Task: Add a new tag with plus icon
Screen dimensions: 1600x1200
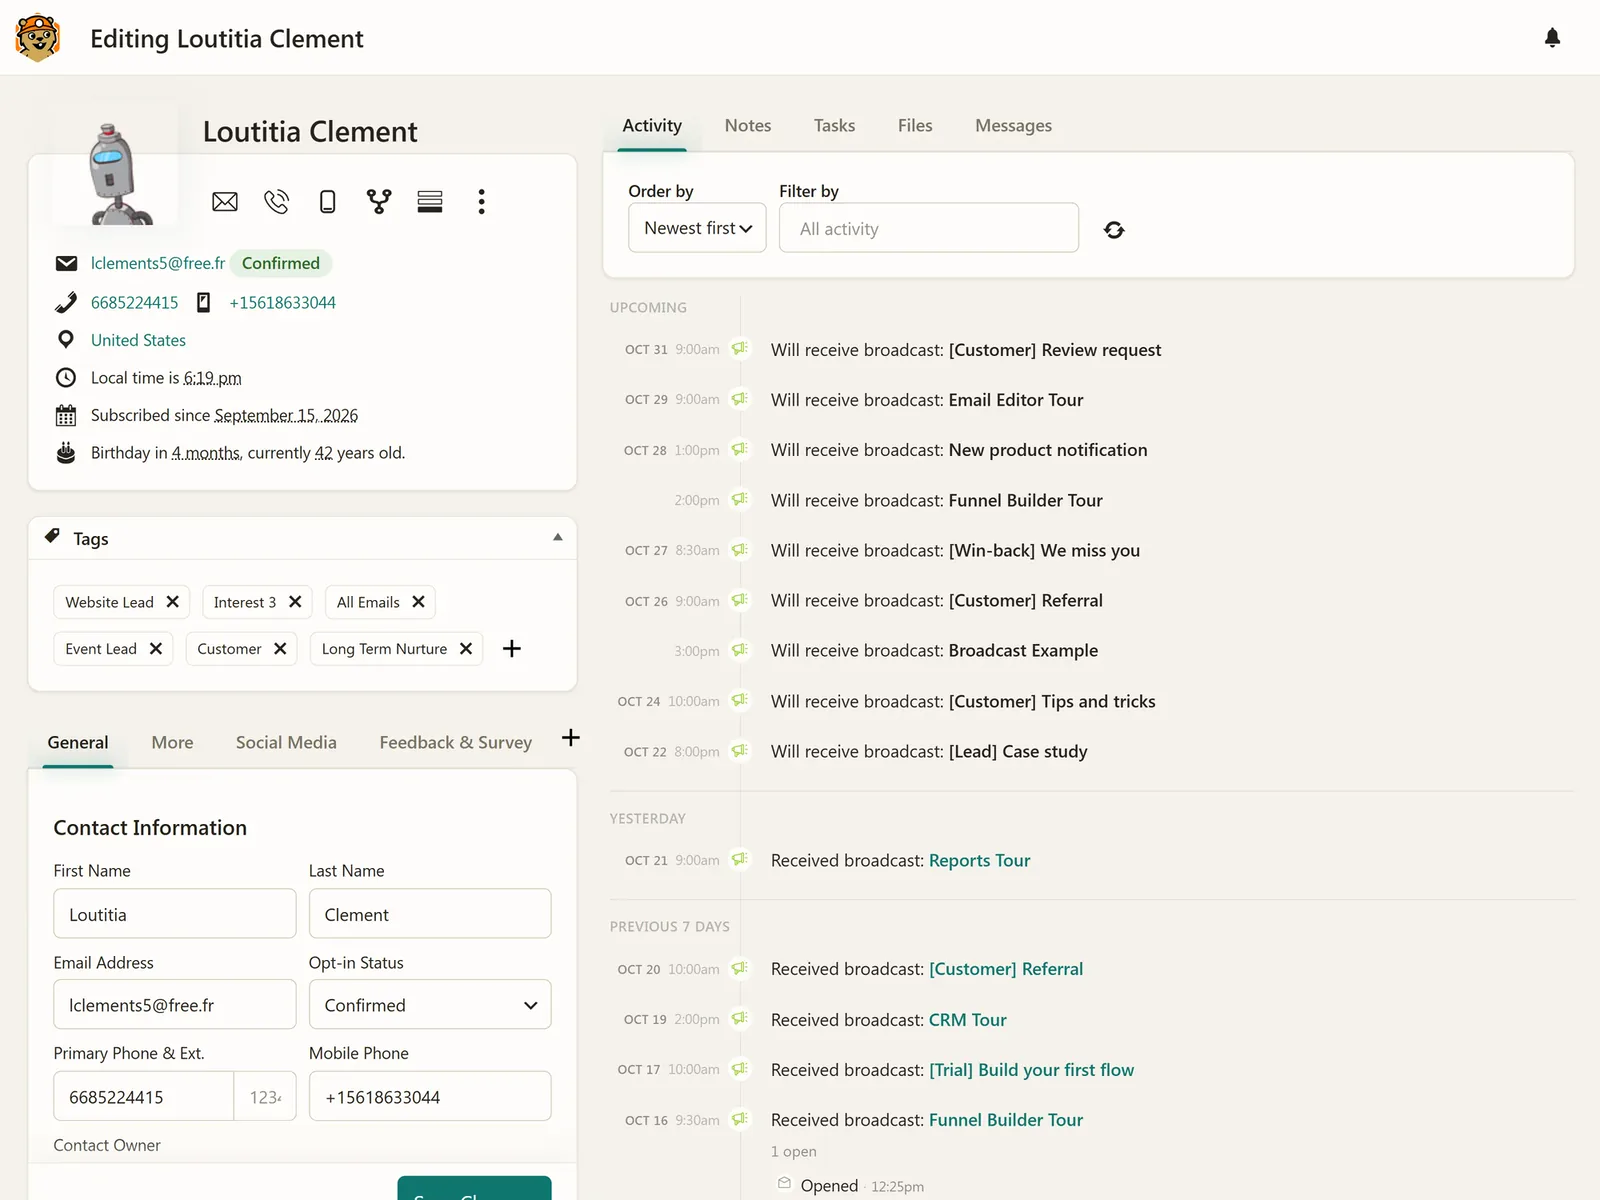Action: [x=512, y=648]
